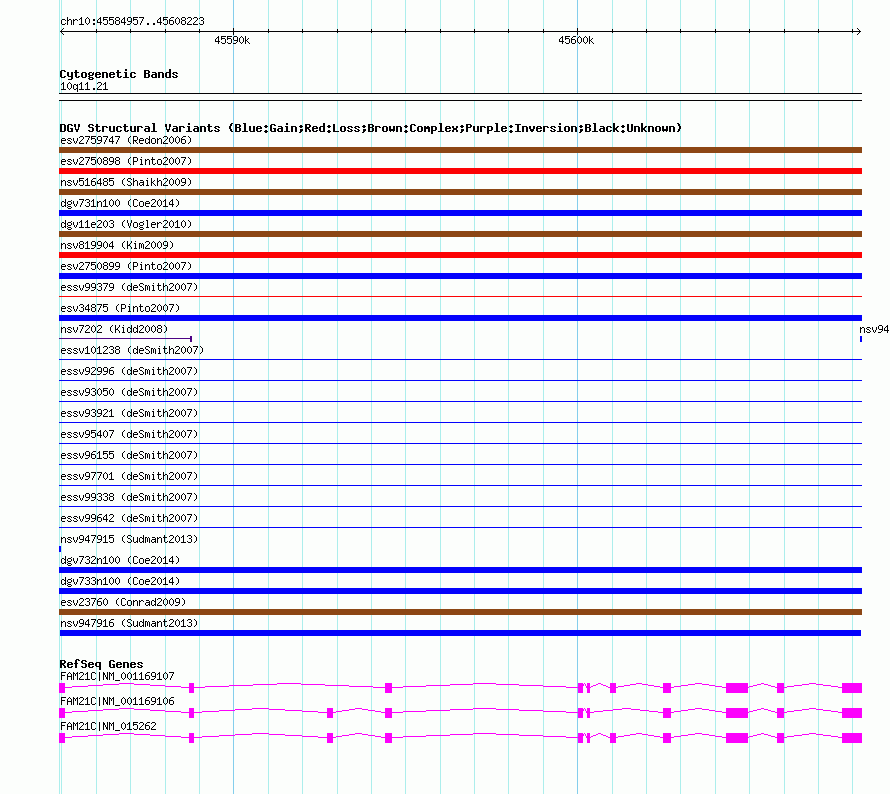Viewport: 890px width, 794px height.
Task: Select the FAM21C|NM_015262 transcript label
Action: point(108,726)
